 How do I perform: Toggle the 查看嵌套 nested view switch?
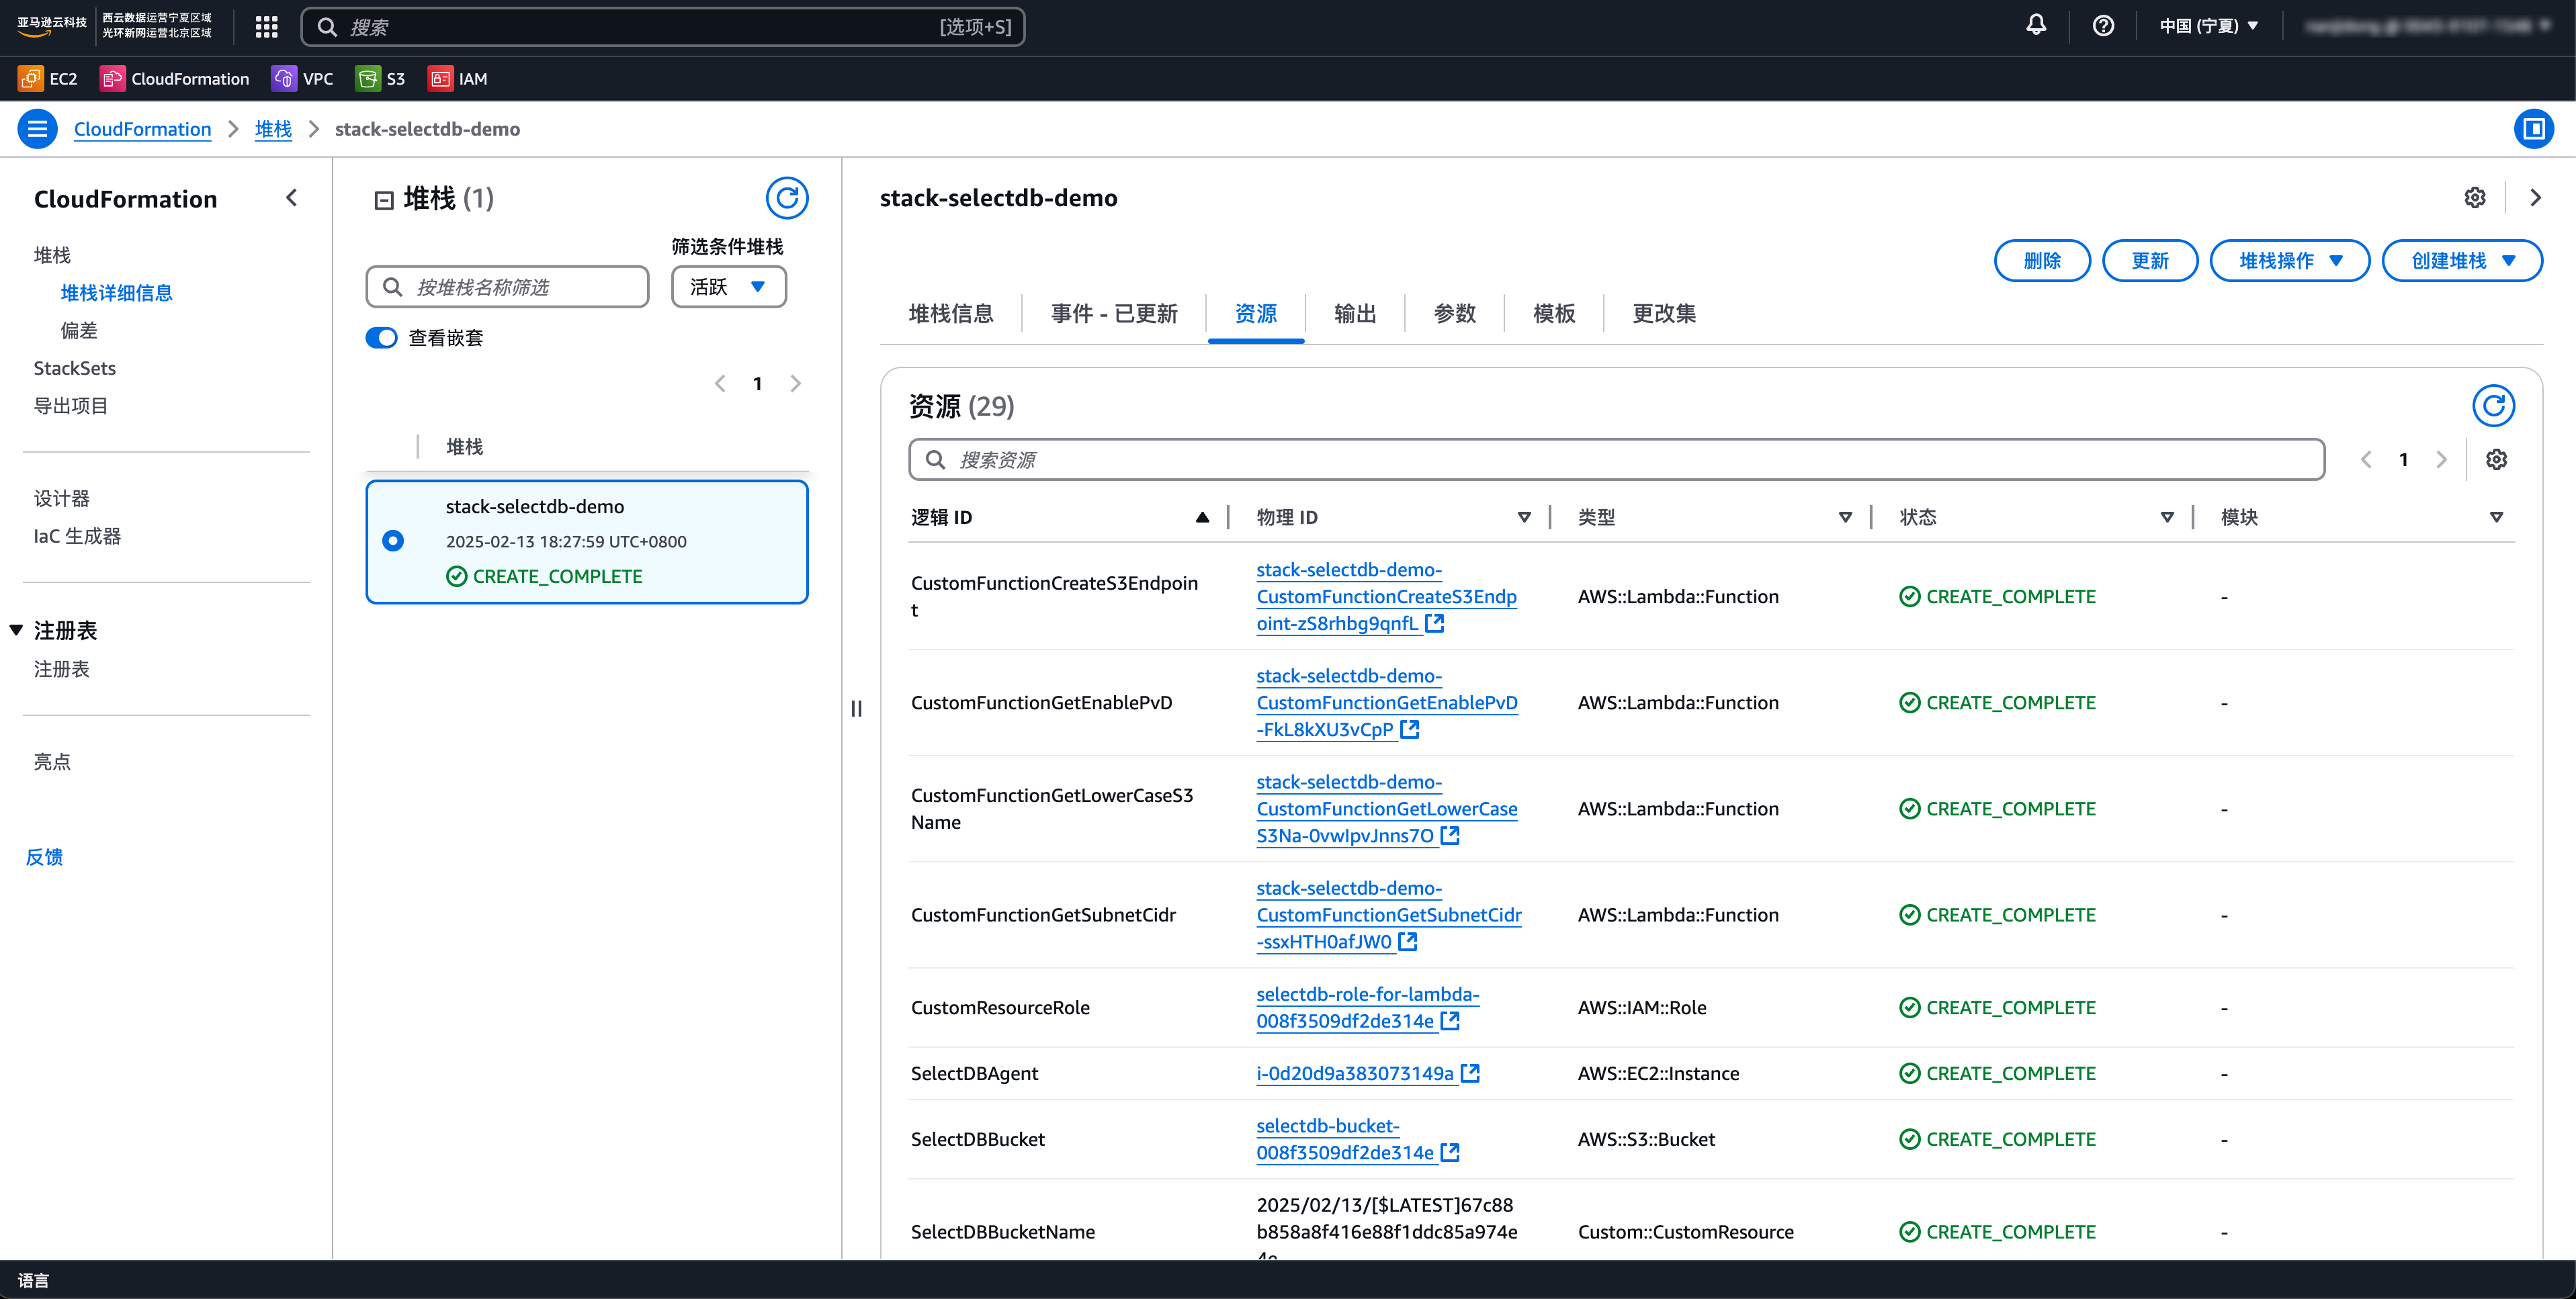click(x=381, y=338)
